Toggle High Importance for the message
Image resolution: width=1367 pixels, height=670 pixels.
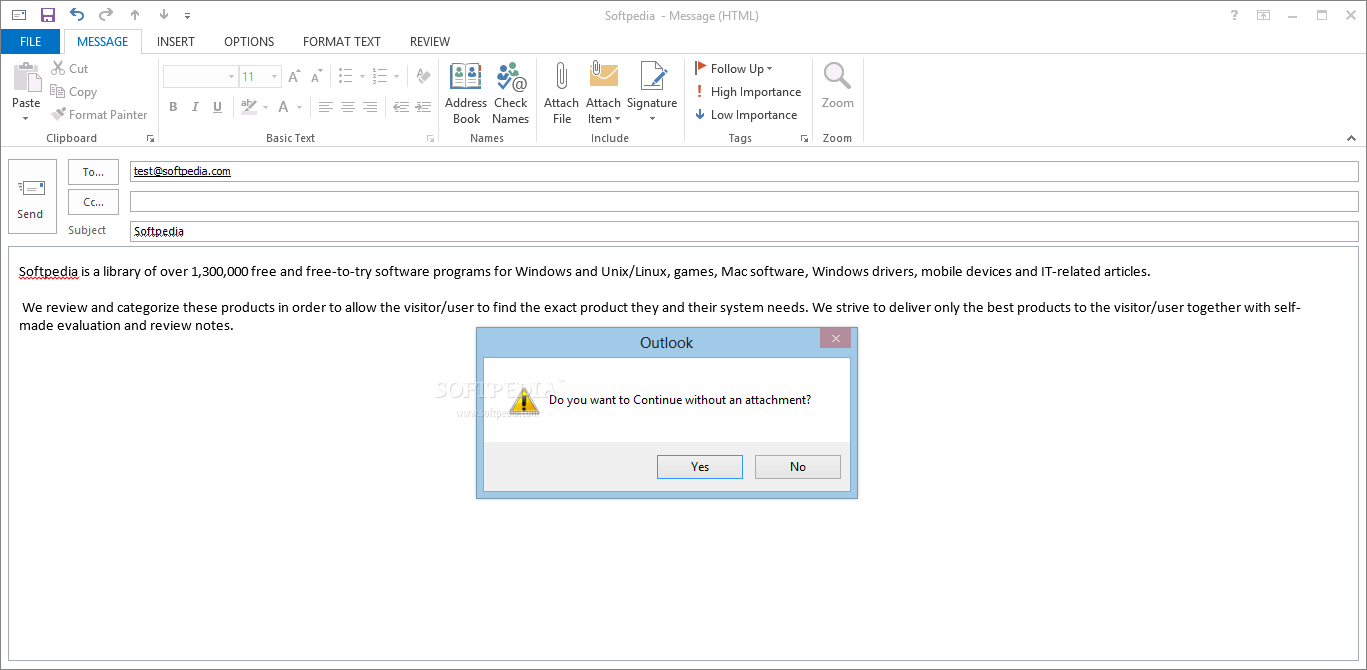(x=748, y=92)
